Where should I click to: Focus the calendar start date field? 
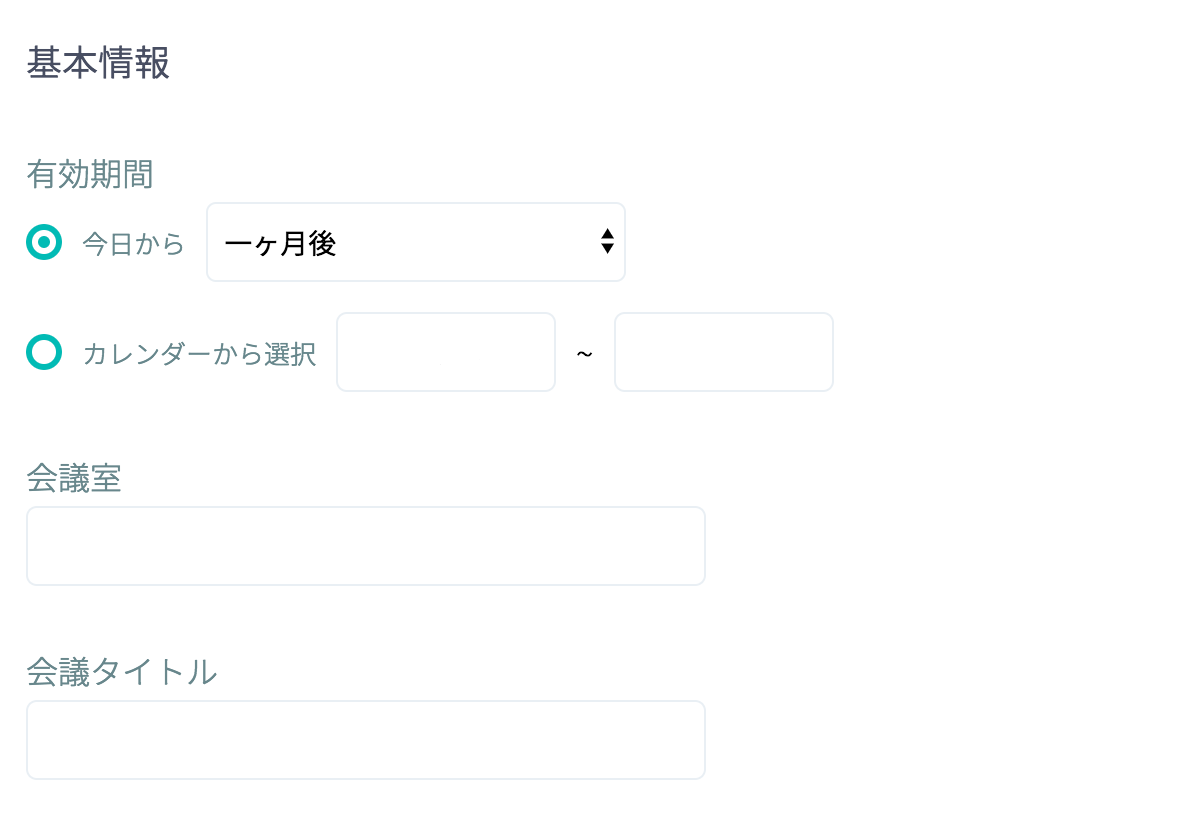[x=446, y=352]
